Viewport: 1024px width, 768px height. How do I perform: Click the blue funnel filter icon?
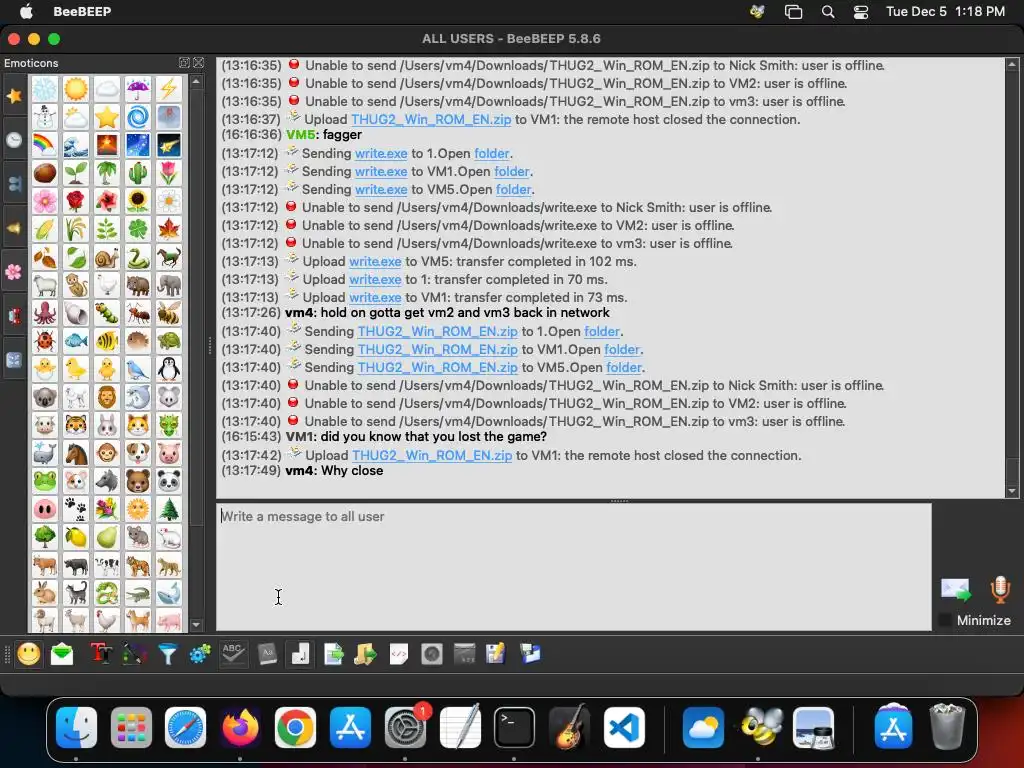pos(167,654)
